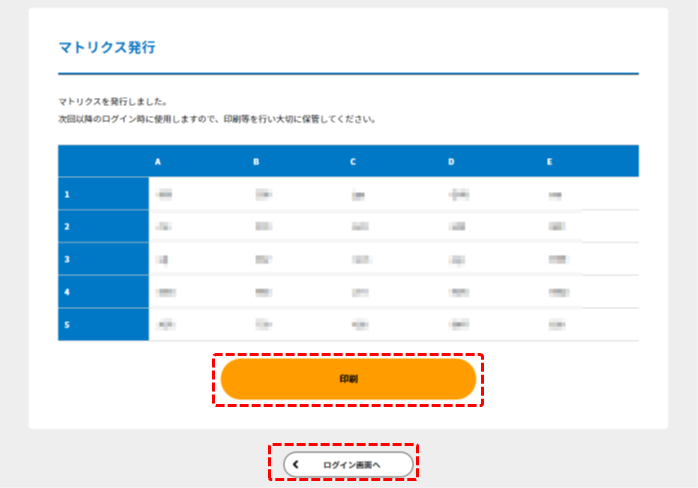Click row header 4 in matrix
This screenshot has width=698, height=488.
tap(103, 292)
